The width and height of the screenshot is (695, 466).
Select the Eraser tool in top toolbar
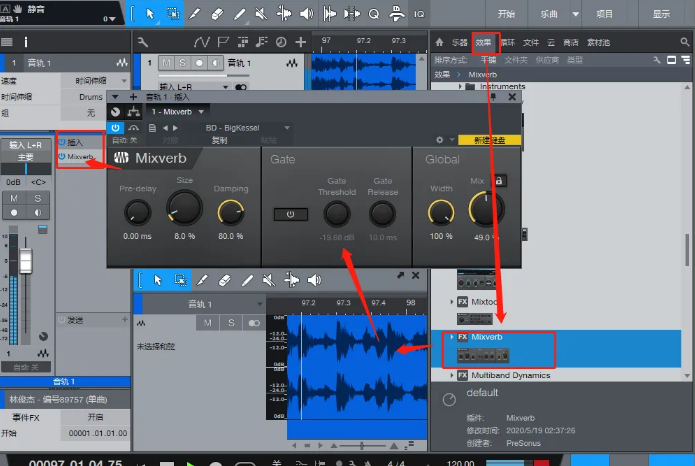coord(217,14)
